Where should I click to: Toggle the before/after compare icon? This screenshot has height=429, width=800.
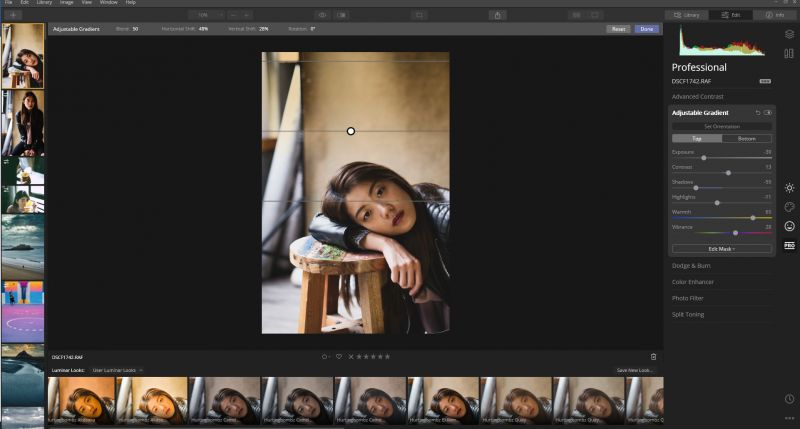point(341,15)
